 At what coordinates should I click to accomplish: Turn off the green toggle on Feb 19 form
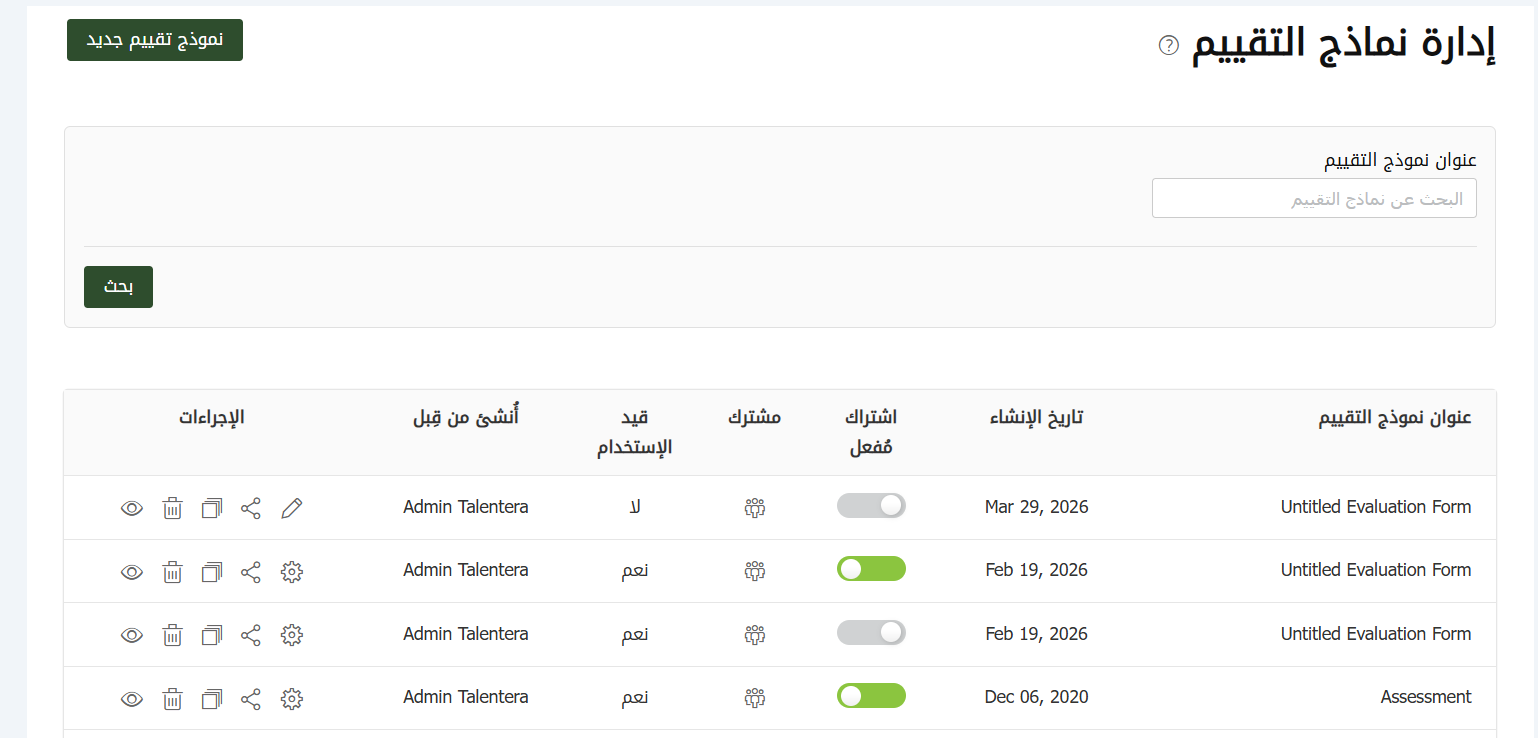[871, 569]
